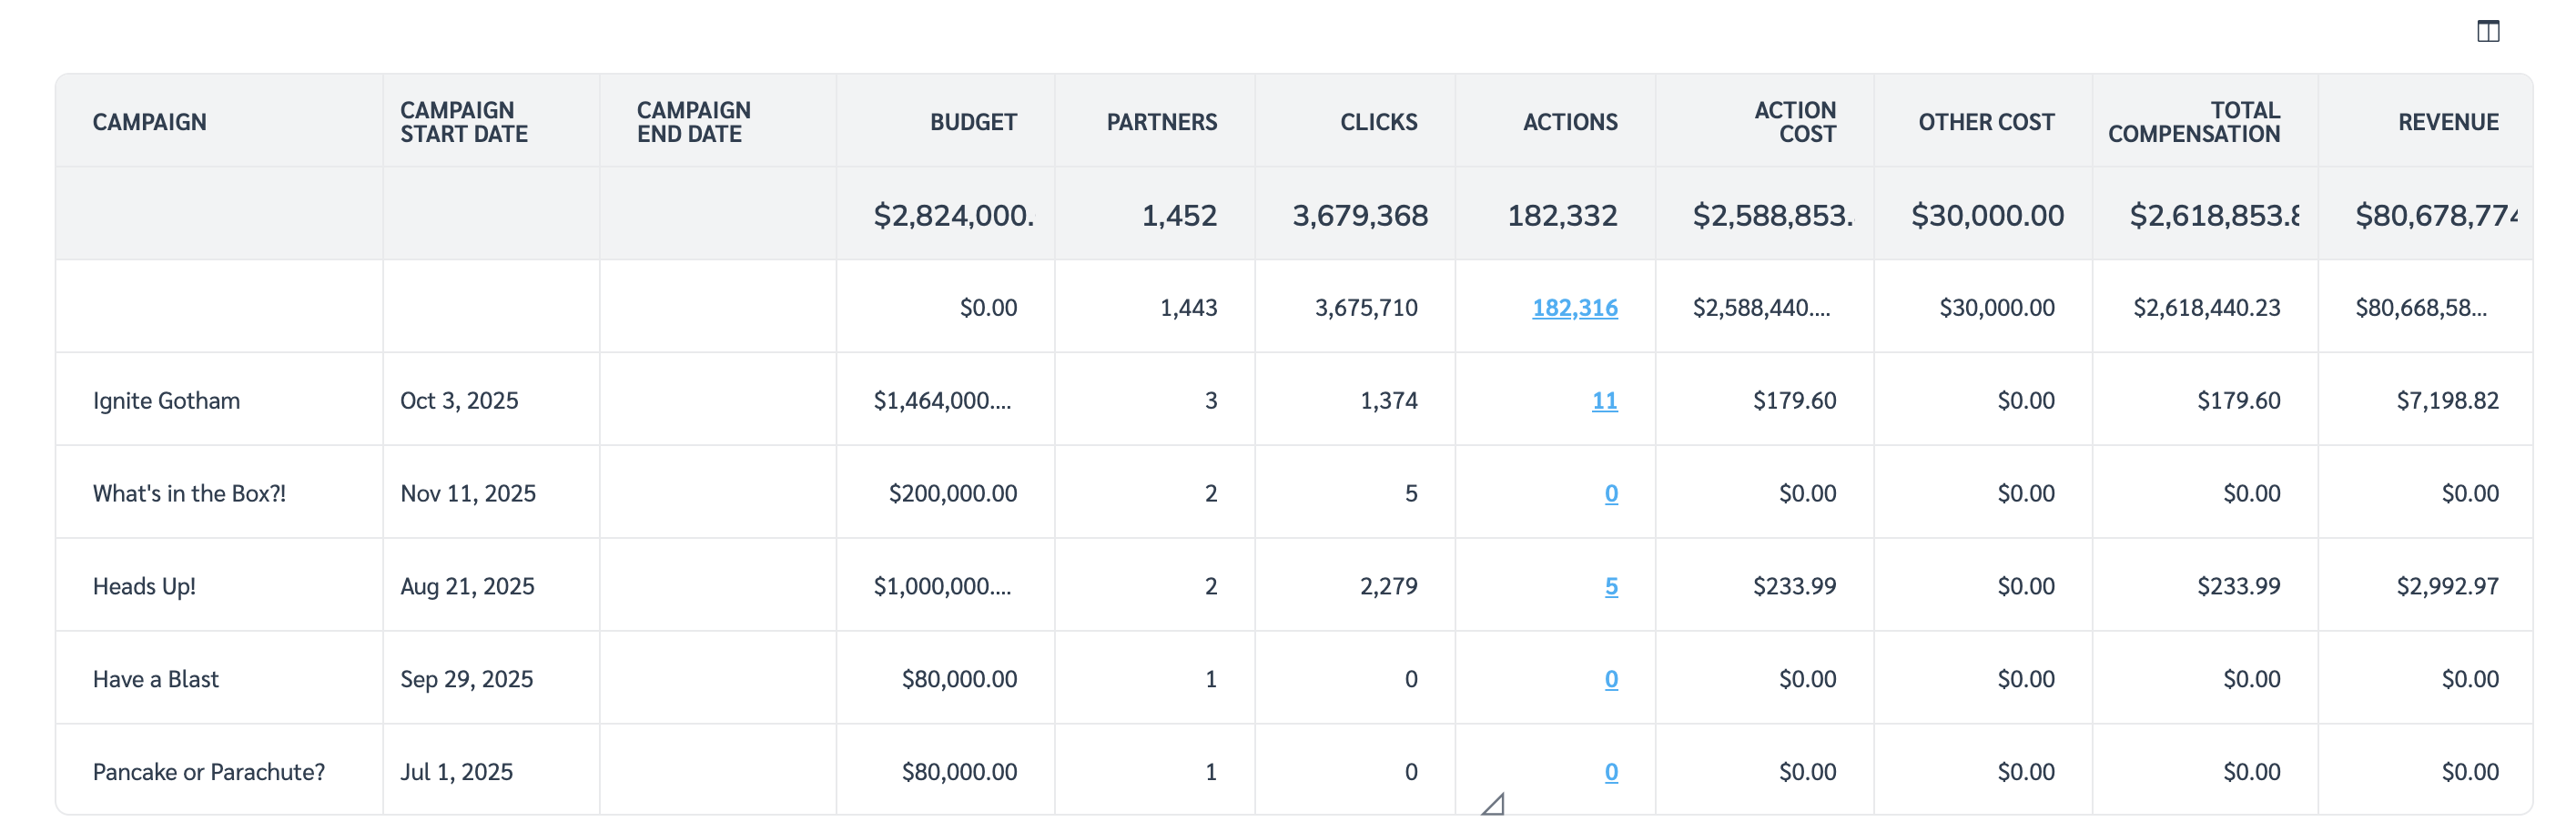Sort by Total Compensation header
This screenshot has height=832, width=2576.
2194,122
